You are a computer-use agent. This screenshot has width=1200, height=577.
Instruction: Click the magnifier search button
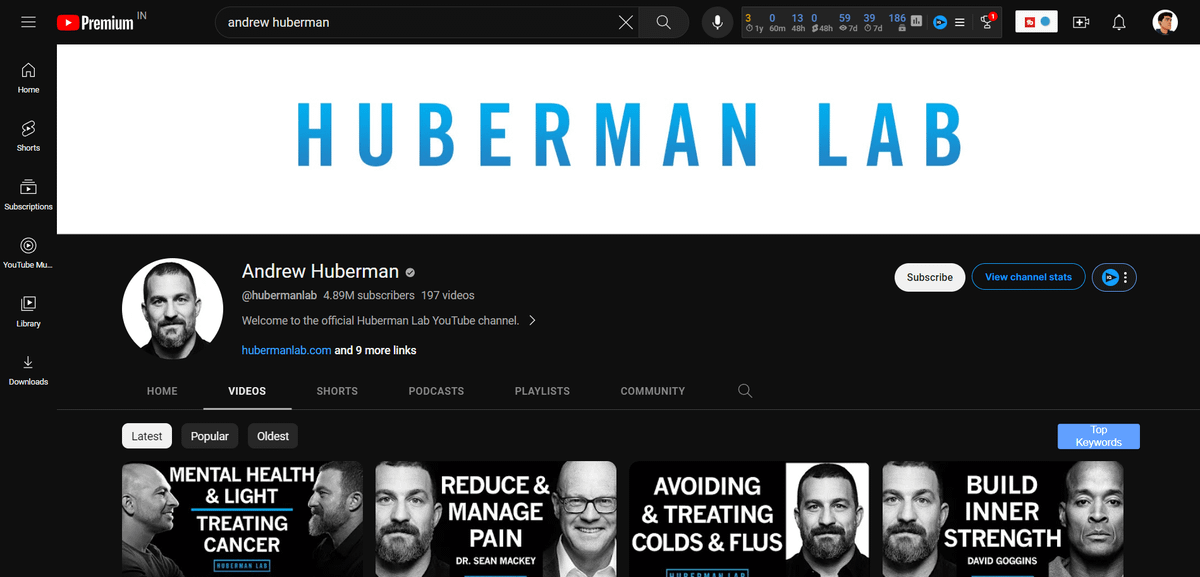664,22
